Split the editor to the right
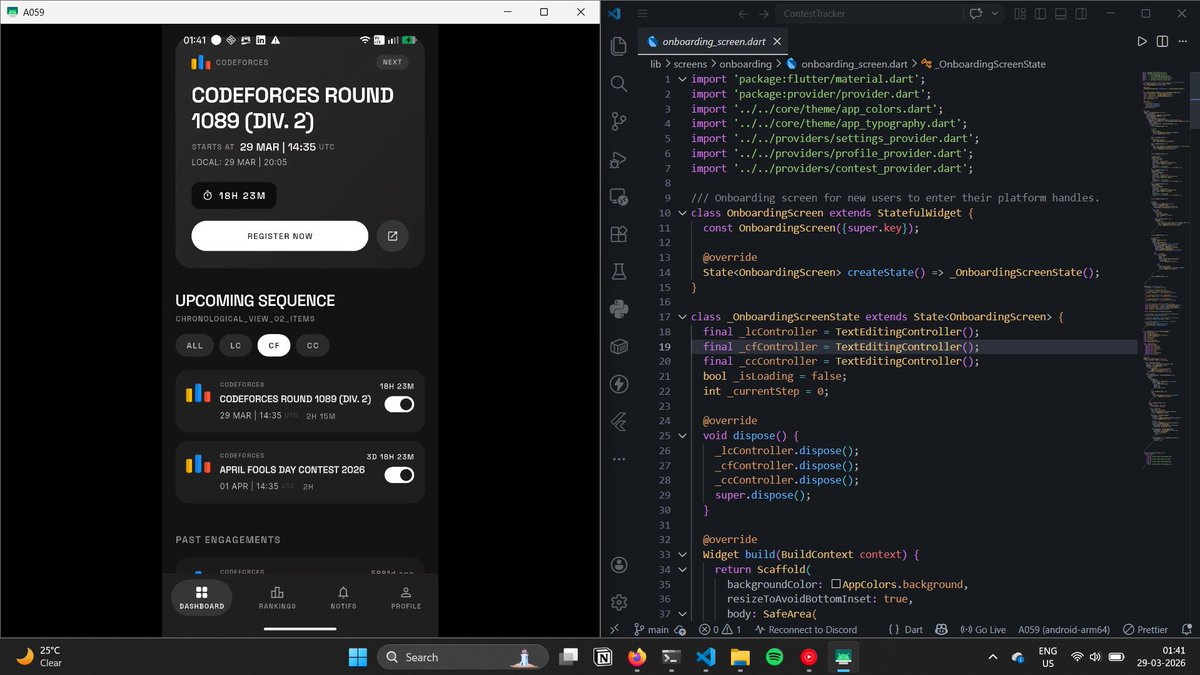This screenshot has height=675, width=1200. point(1162,41)
